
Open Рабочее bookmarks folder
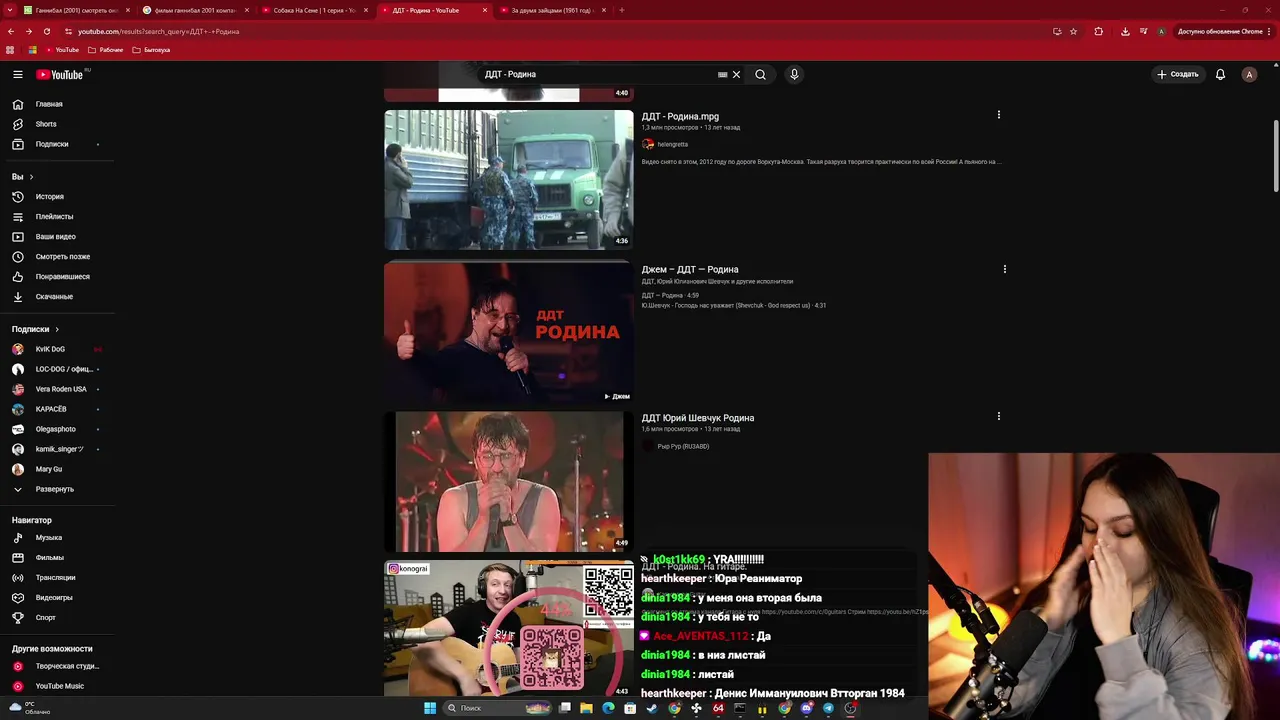click(x=105, y=50)
